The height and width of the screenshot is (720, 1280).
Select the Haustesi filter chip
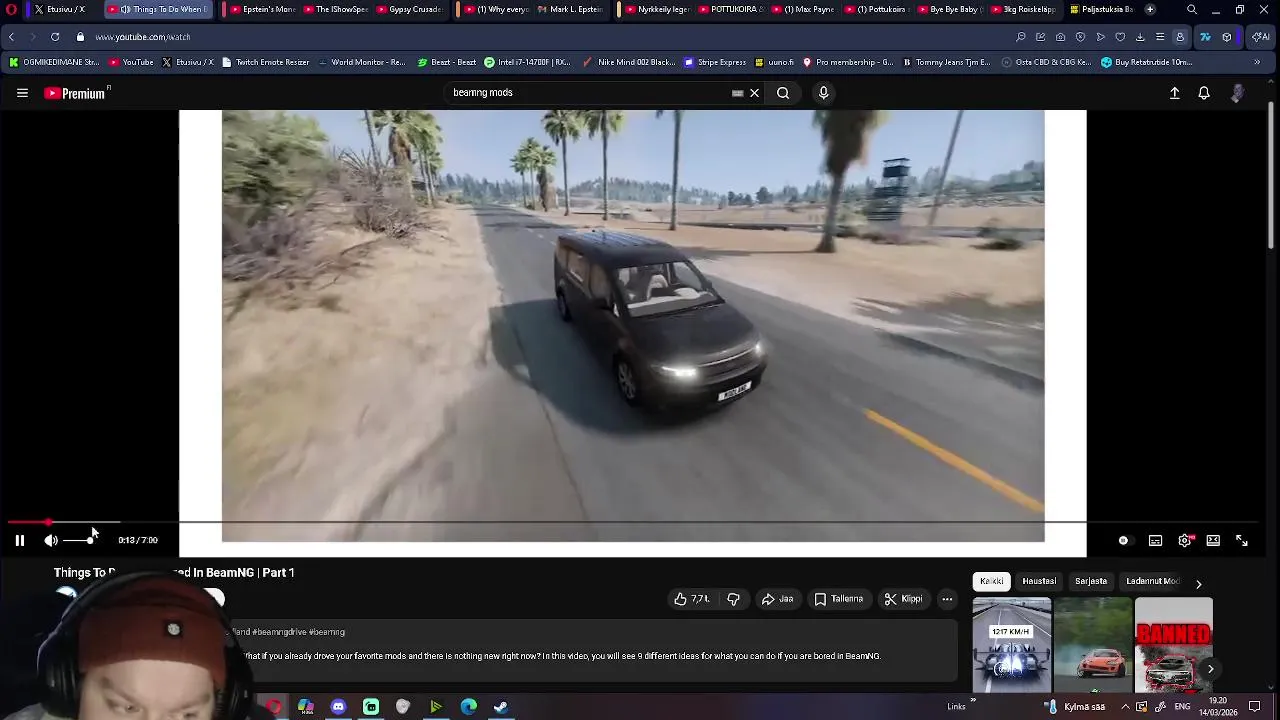1039,581
